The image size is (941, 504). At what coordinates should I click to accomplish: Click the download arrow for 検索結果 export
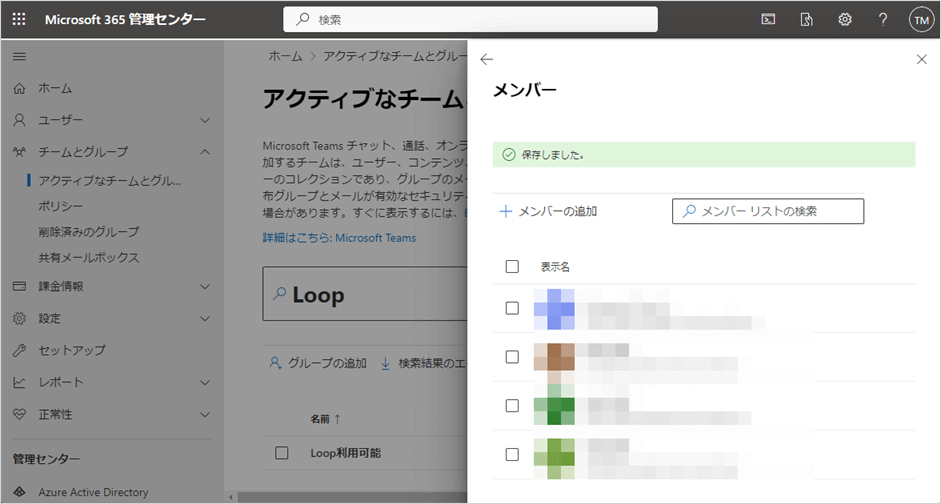(x=385, y=363)
